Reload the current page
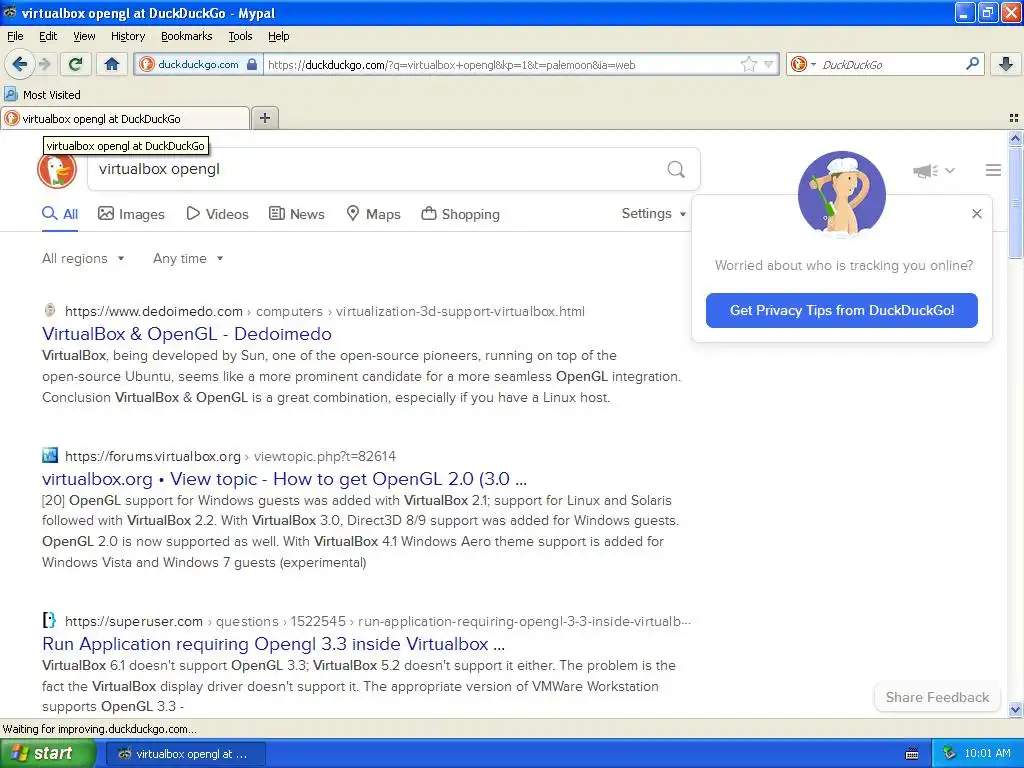This screenshot has height=768, width=1024. click(x=76, y=64)
